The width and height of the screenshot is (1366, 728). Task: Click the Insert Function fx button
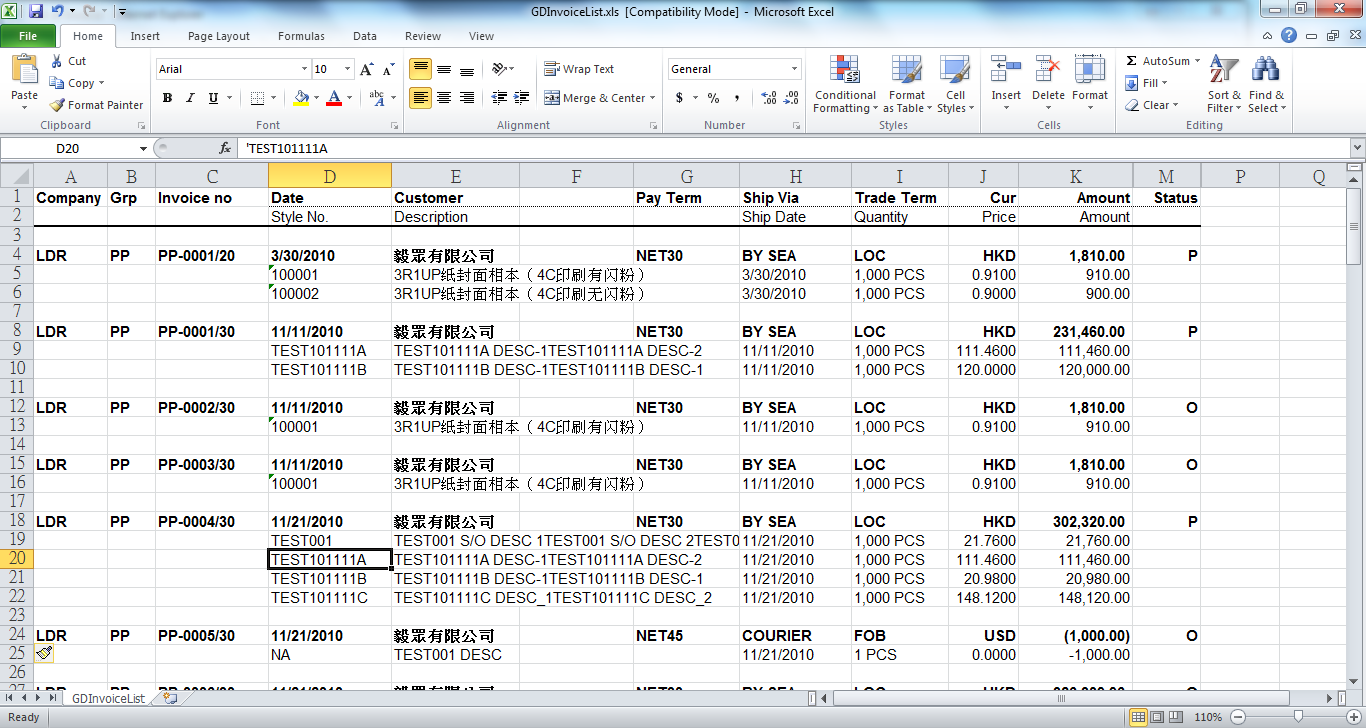coord(225,148)
